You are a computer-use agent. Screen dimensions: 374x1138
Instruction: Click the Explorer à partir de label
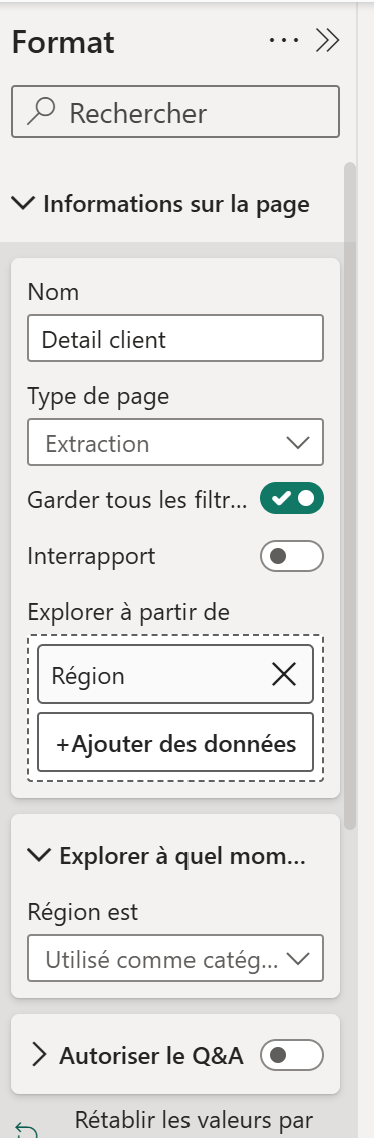tap(129, 612)
